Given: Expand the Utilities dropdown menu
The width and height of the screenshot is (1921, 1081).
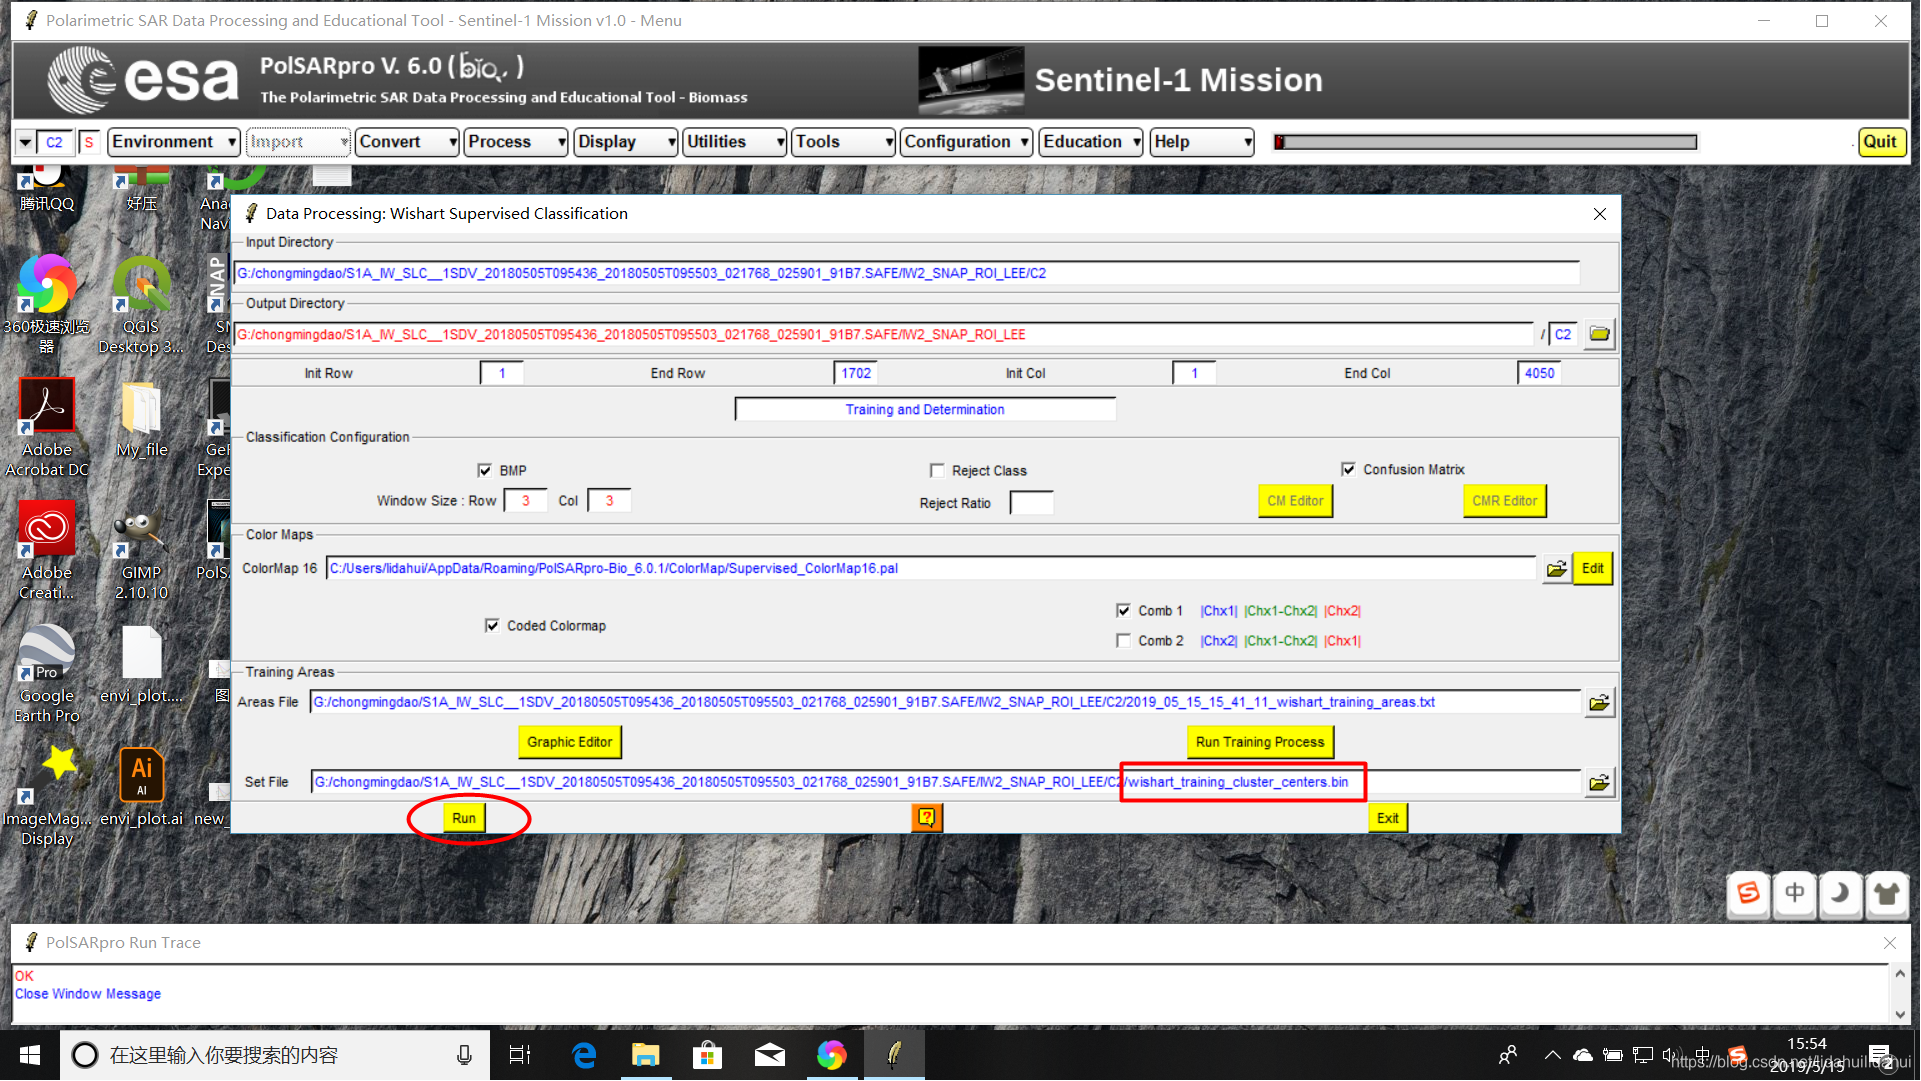Looking at the screenshot, I should point(735,142).
